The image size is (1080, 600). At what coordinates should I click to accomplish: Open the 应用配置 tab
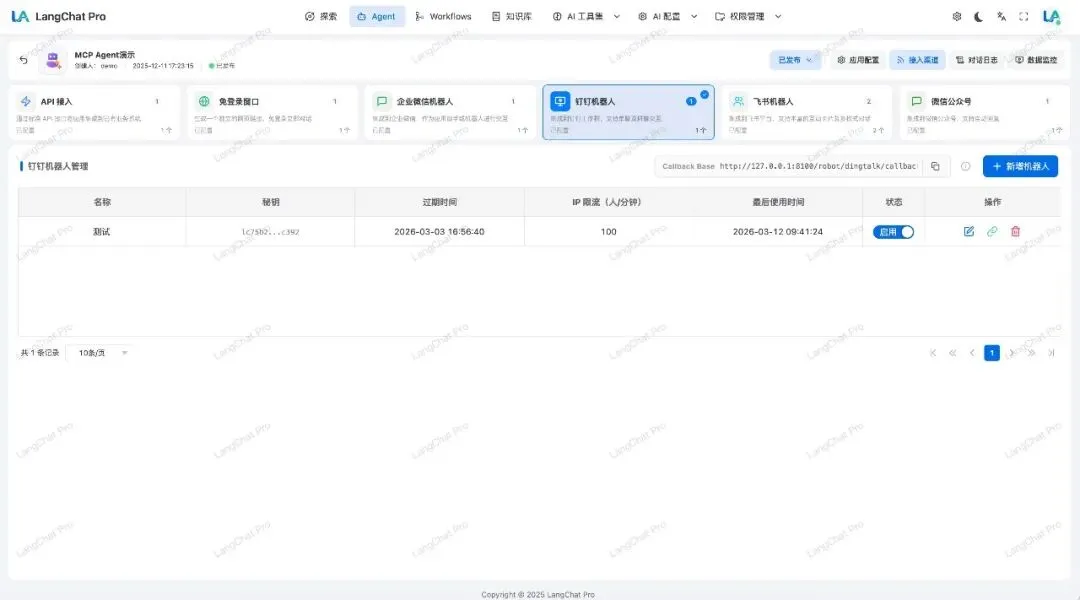pyautogui.click(x=858, y=60)
